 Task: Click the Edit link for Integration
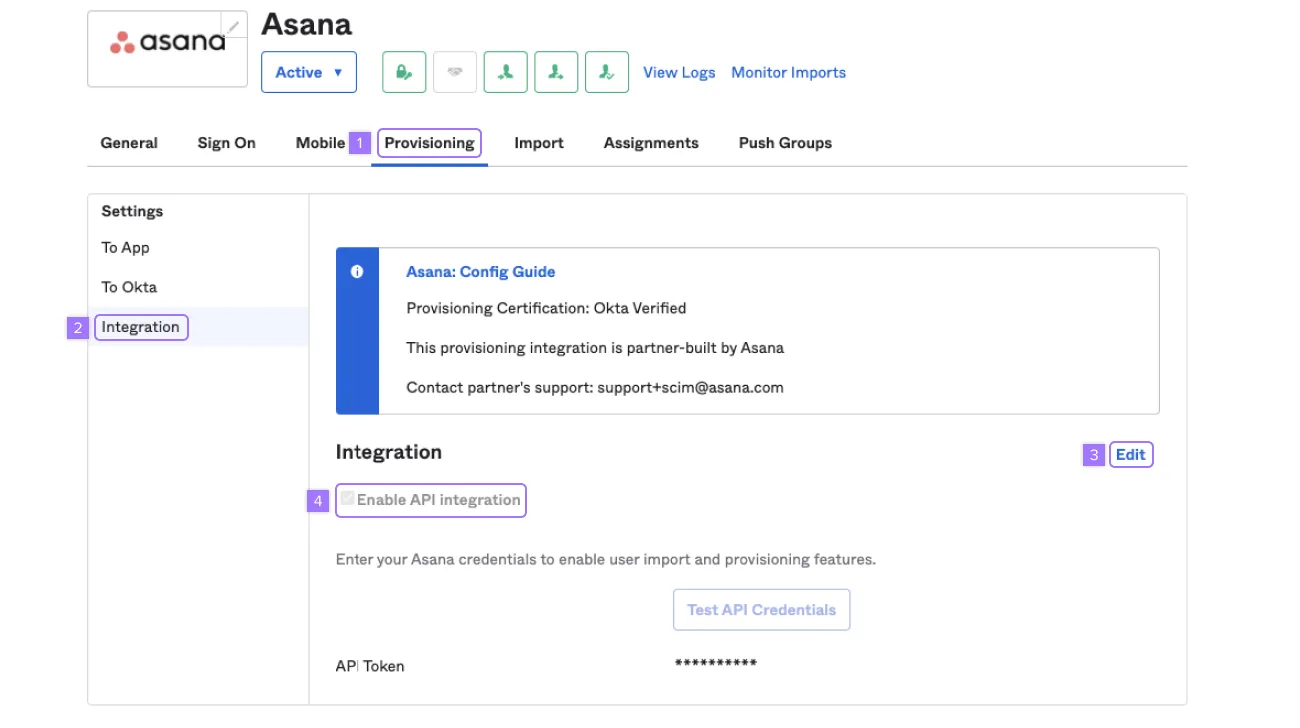click(x=1130, y=455)
